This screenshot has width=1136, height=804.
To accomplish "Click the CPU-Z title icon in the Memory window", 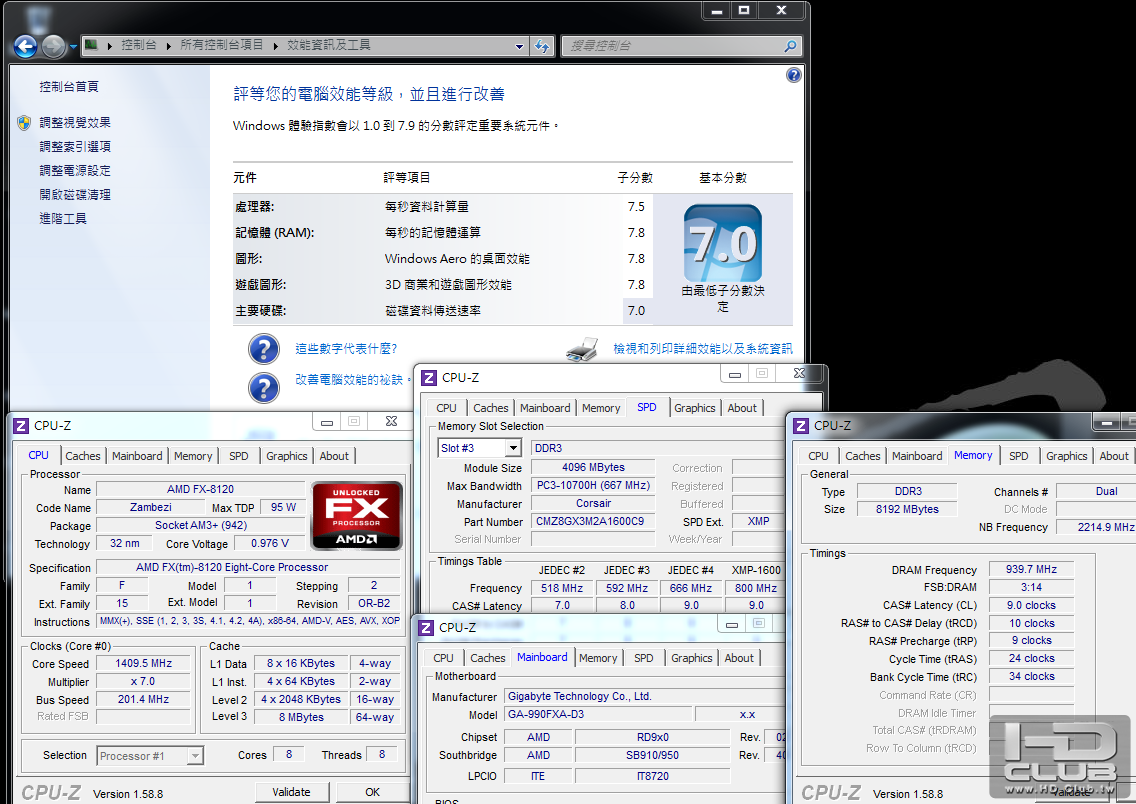I will click(x=801, y=426).
